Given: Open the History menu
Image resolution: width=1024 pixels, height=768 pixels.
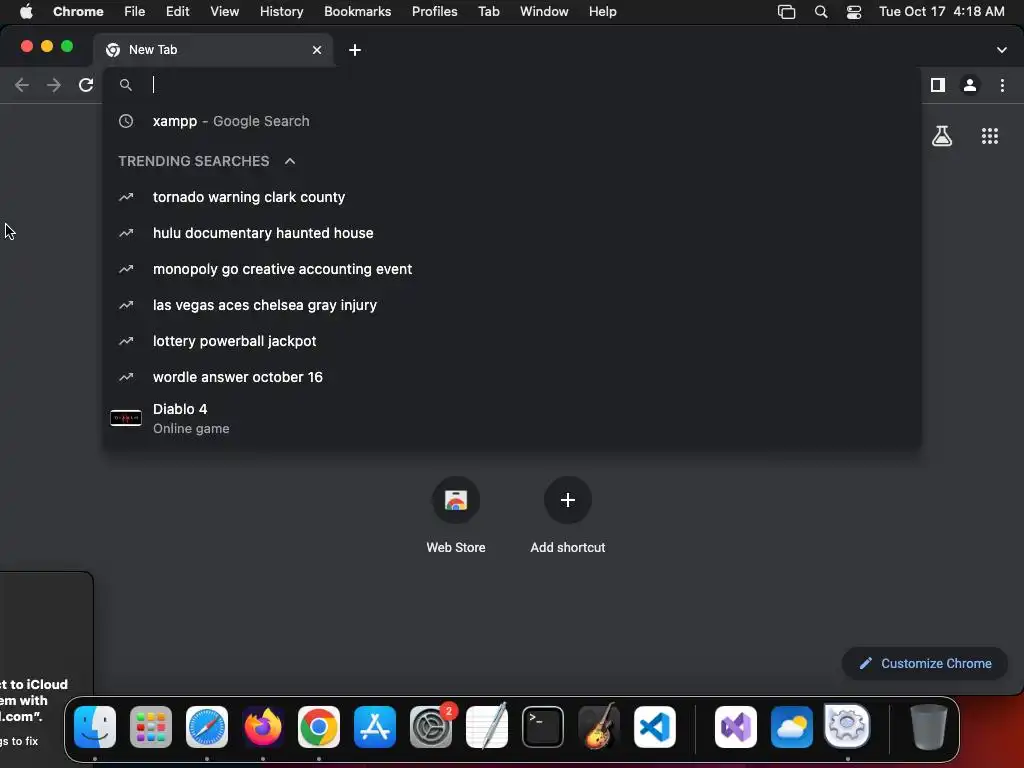Looking at the screenshot, I should pyautogui.click(x=281, y=12).
